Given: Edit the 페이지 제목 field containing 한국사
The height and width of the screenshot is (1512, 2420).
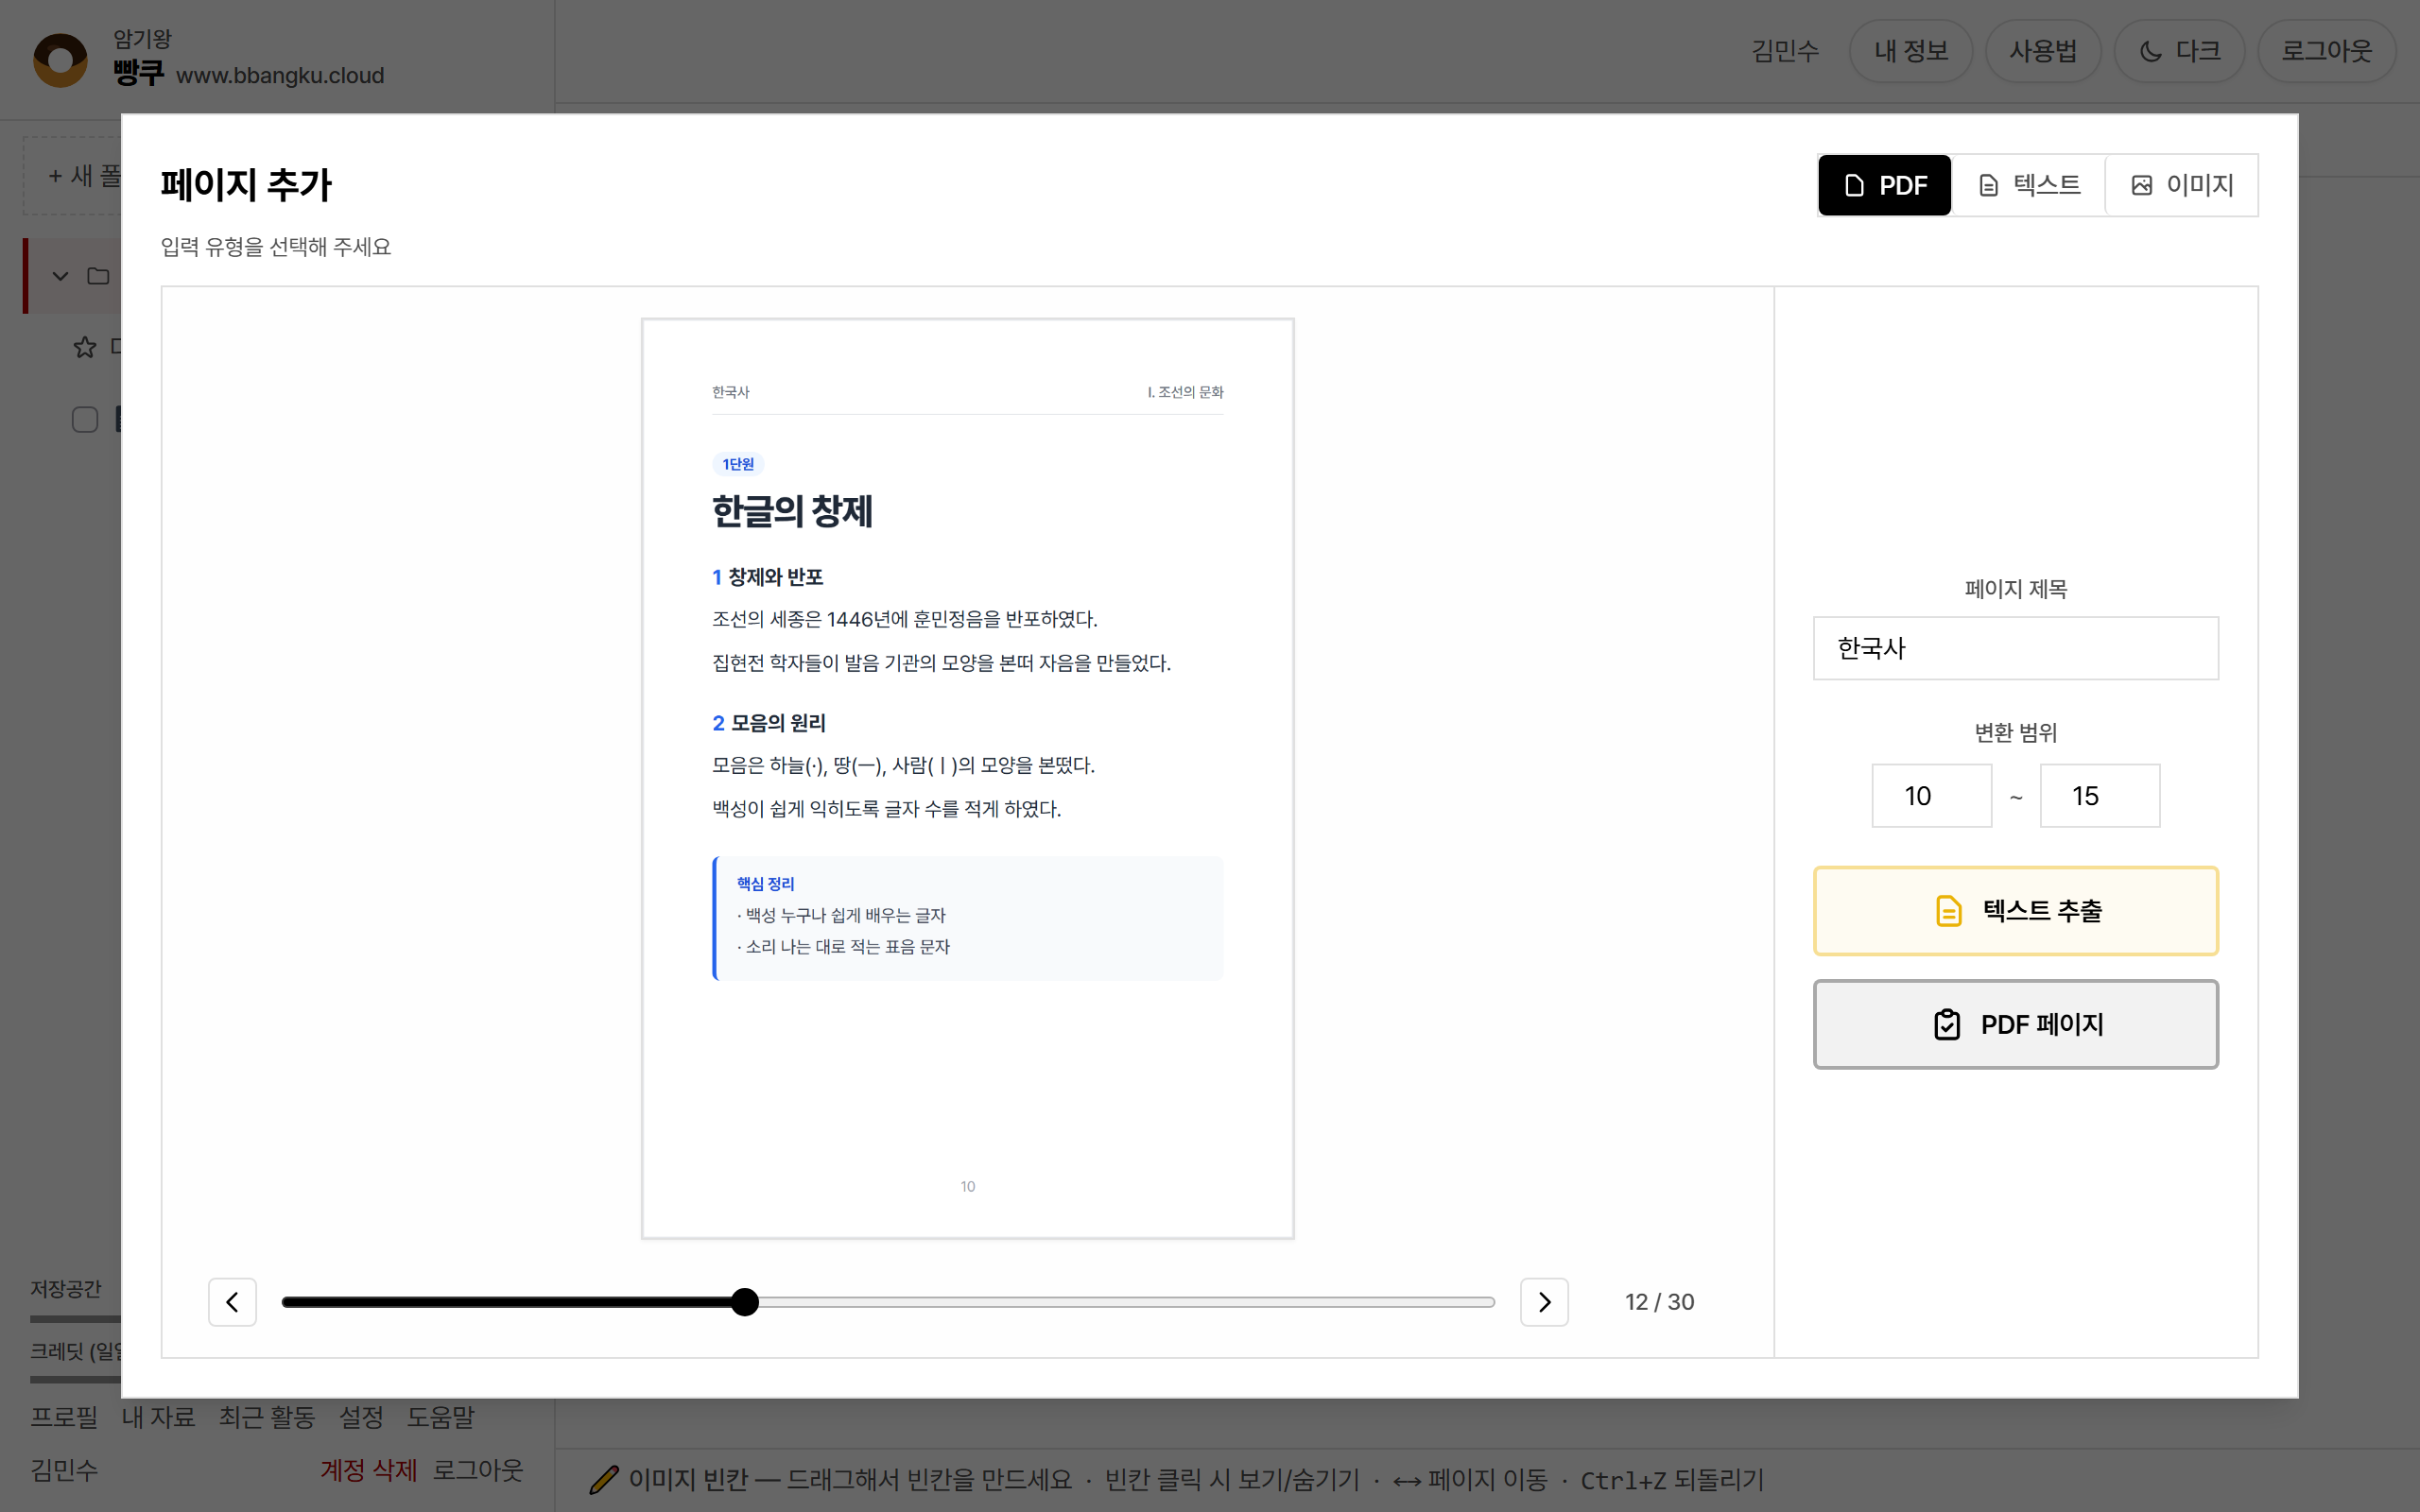Looking at the screenshot, I should point(2015,648).
